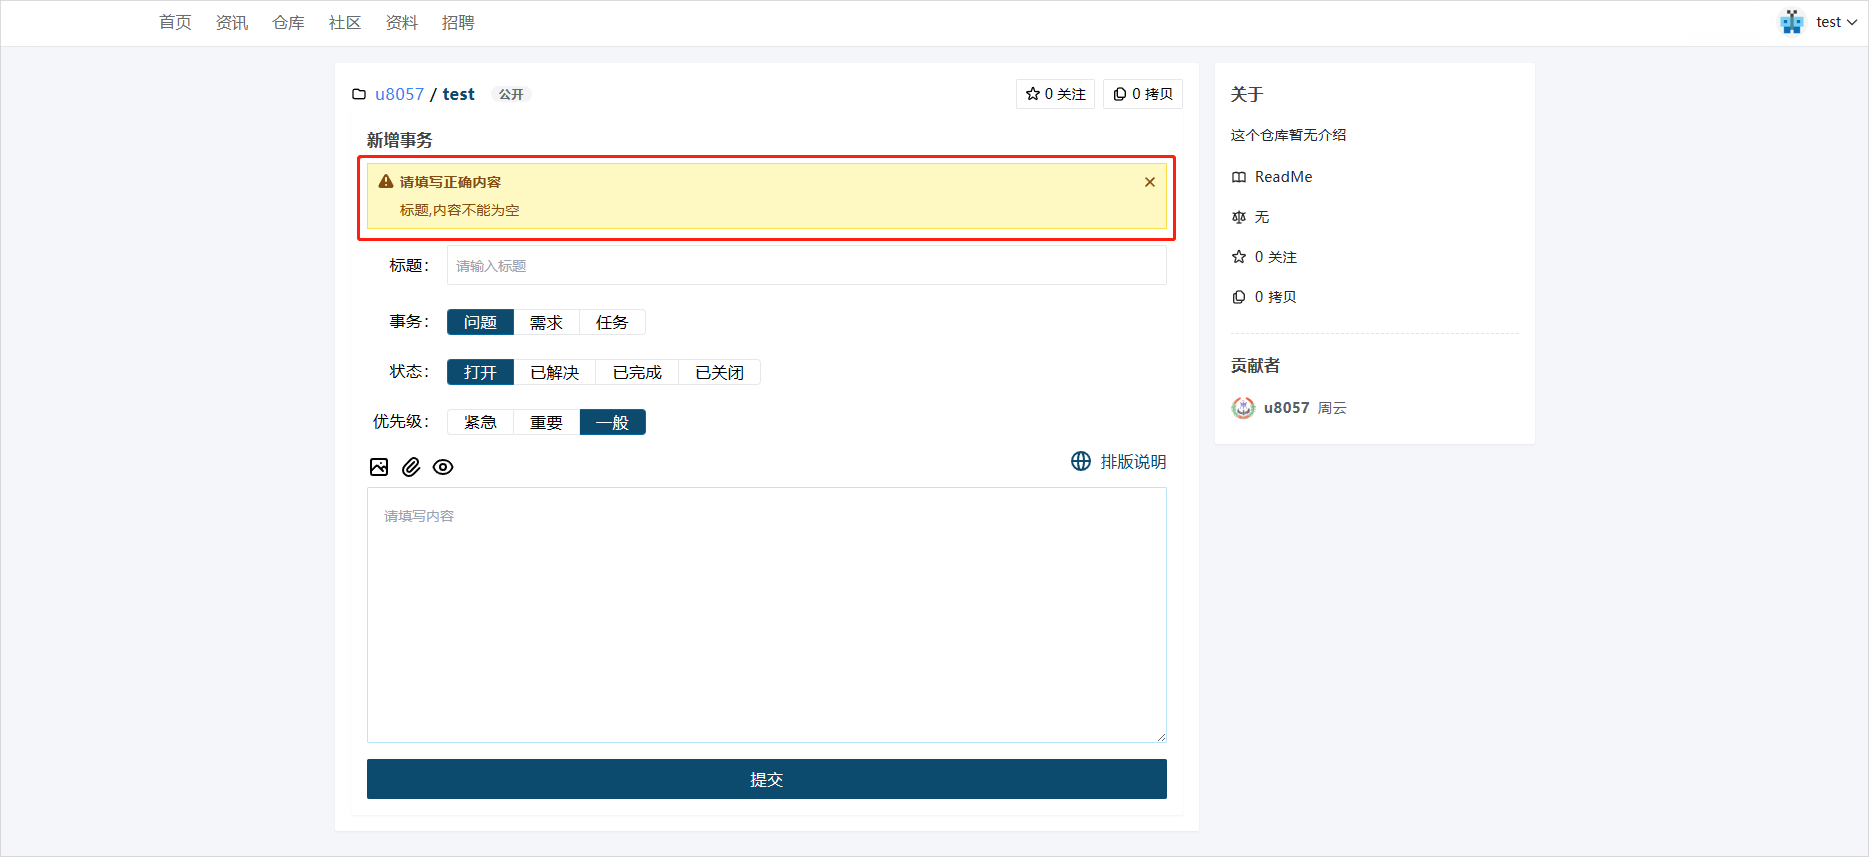
Task: Open the 仓库 navigation menu item
Action: click(288, 22)
